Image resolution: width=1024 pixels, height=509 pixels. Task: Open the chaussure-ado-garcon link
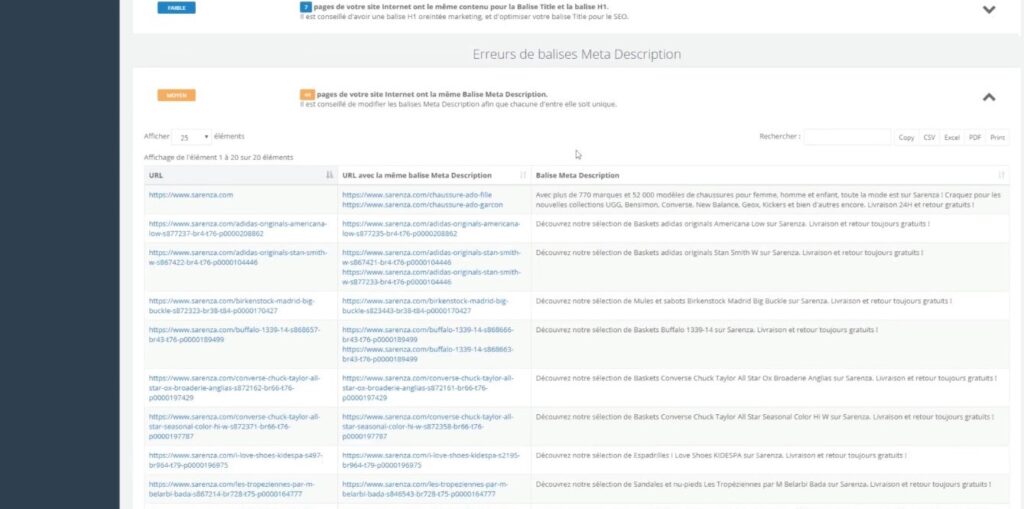[423, 205]
